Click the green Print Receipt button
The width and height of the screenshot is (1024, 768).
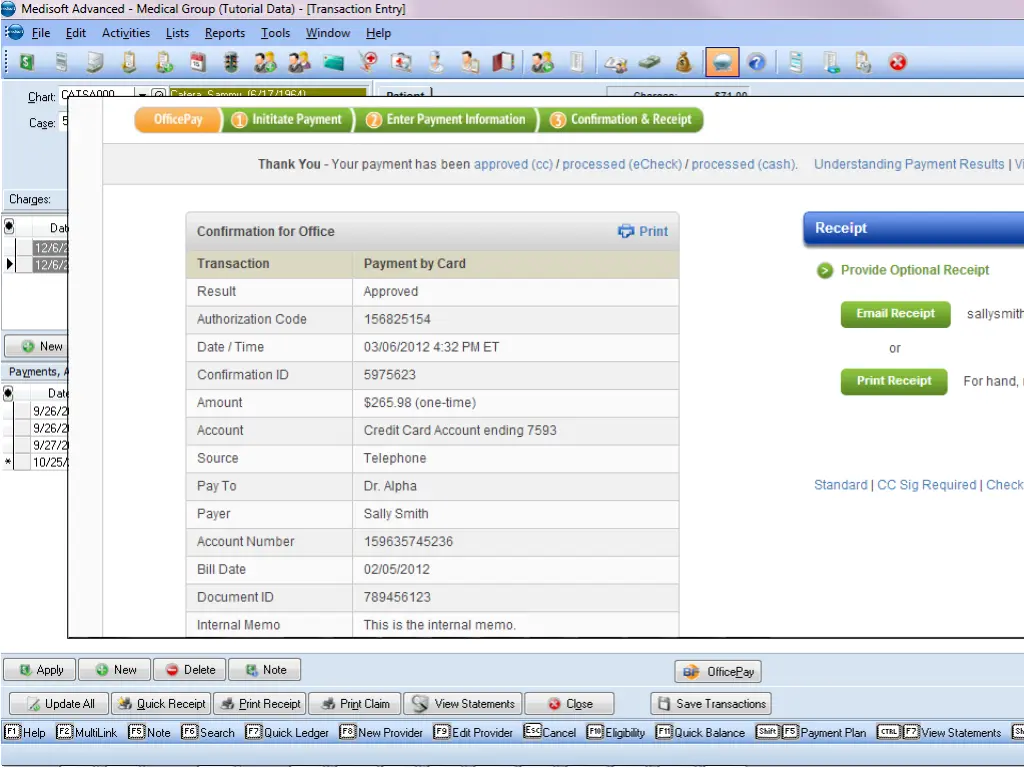pos(894,381)
